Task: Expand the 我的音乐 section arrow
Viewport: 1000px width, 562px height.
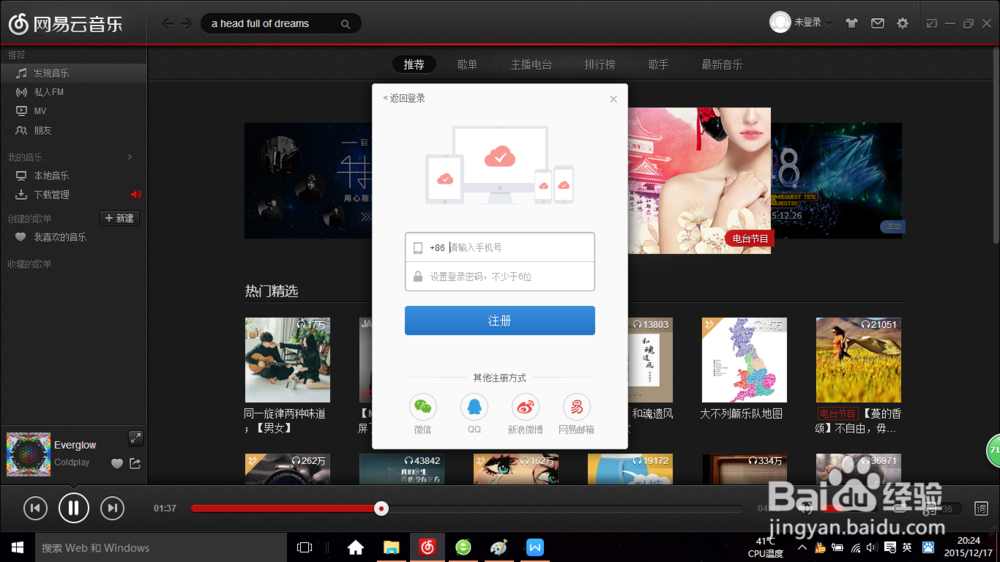Action: (x=130, y=157)
